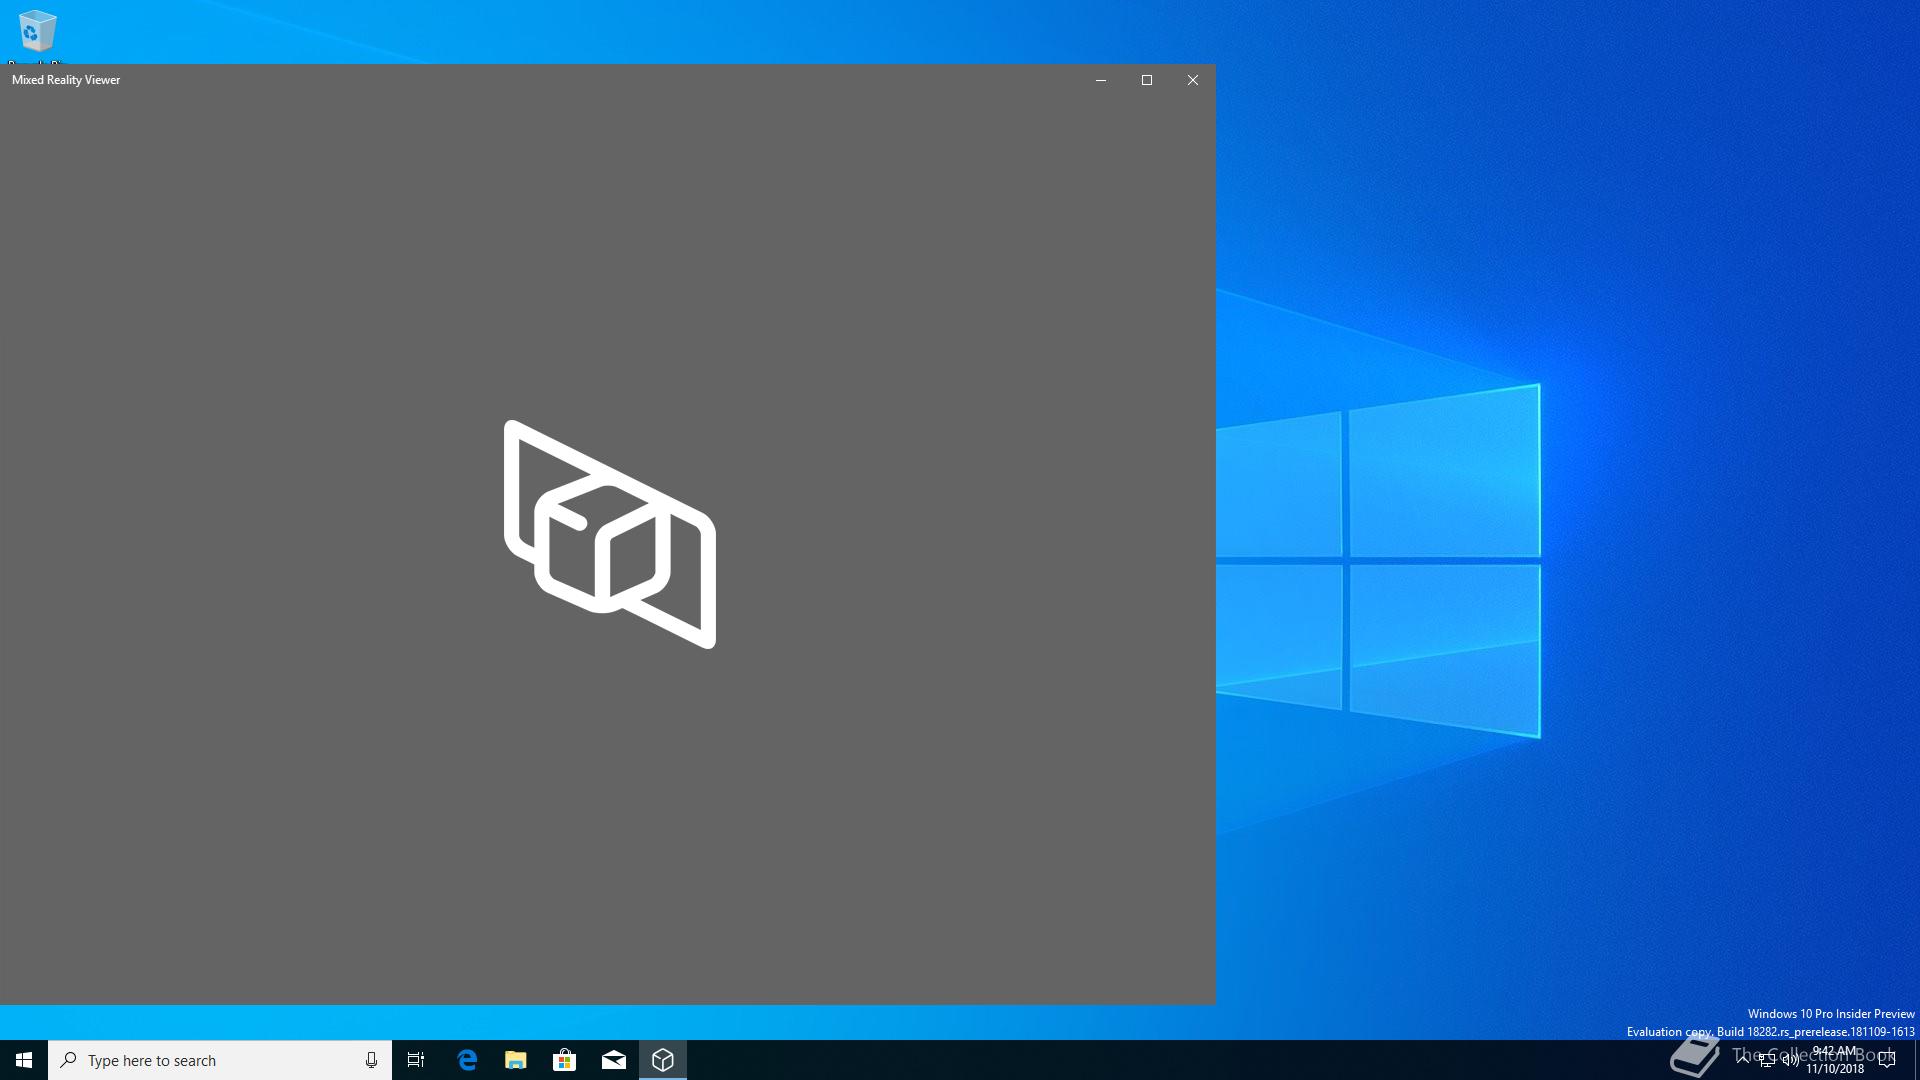Open Microsoft Store from the taskbar

pos(565,1060)
